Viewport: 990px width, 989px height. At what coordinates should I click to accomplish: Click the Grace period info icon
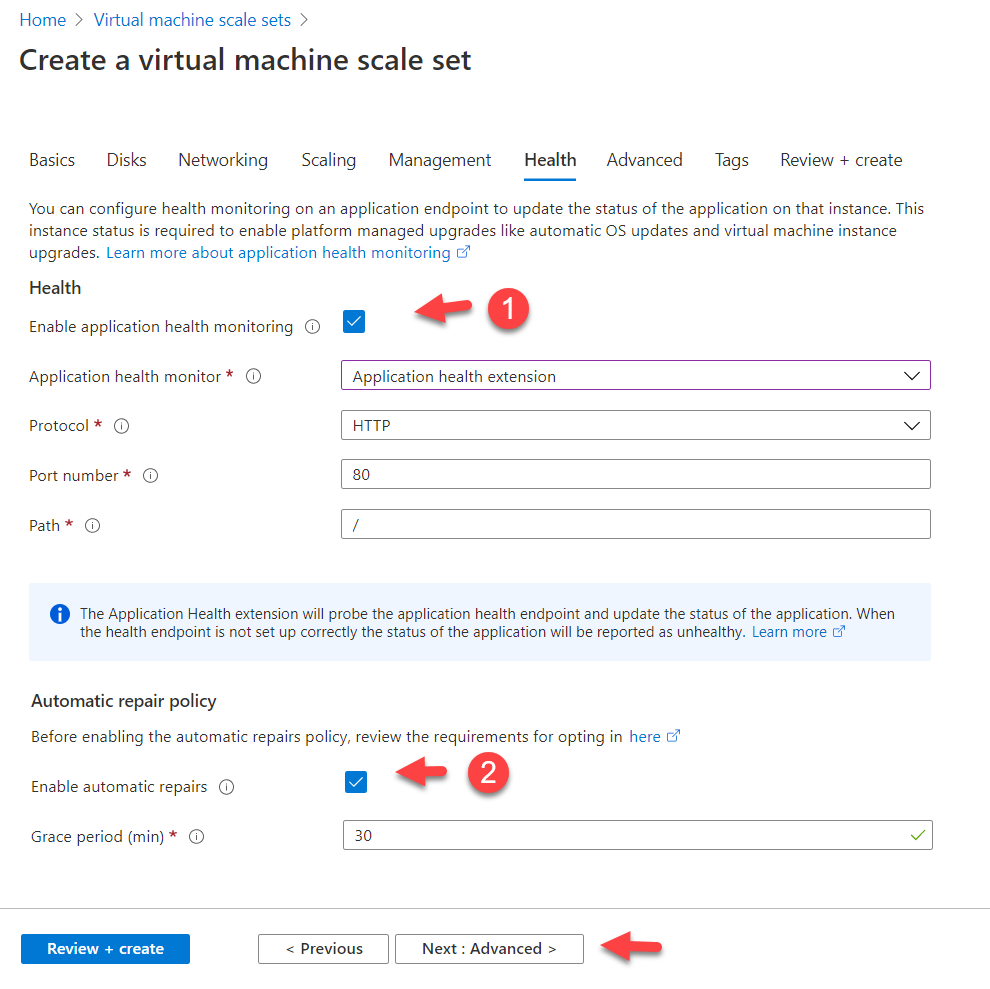point(197,837)
